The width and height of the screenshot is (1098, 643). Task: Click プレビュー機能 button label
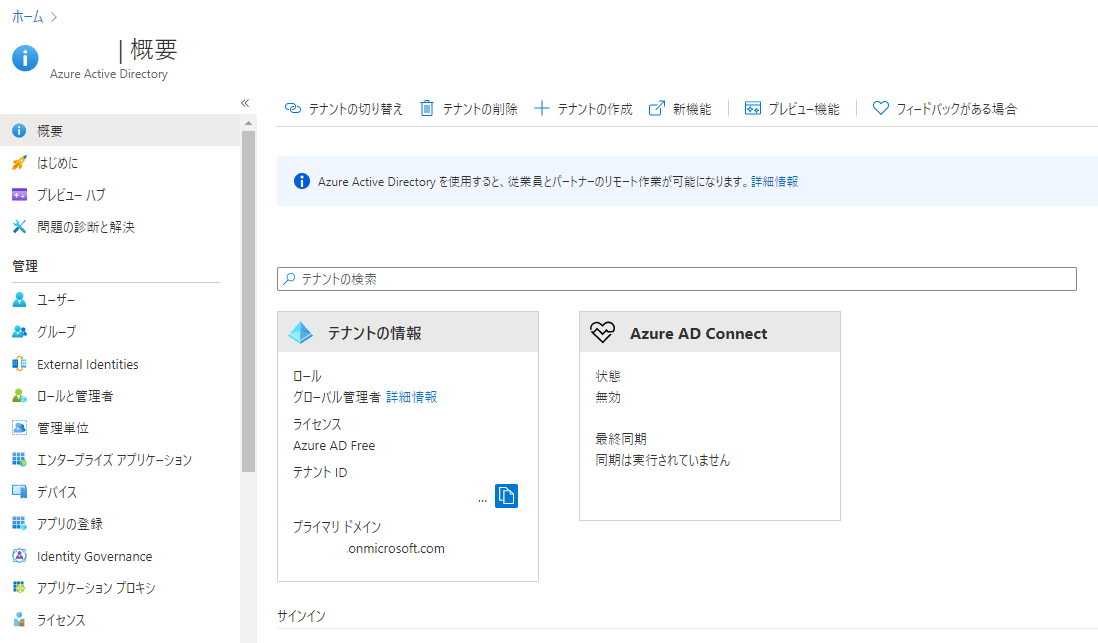tap(804, 109)
